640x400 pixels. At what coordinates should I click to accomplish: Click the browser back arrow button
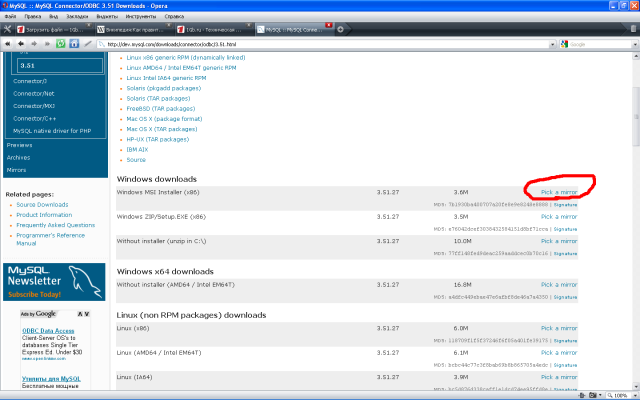tap(8, 44)
